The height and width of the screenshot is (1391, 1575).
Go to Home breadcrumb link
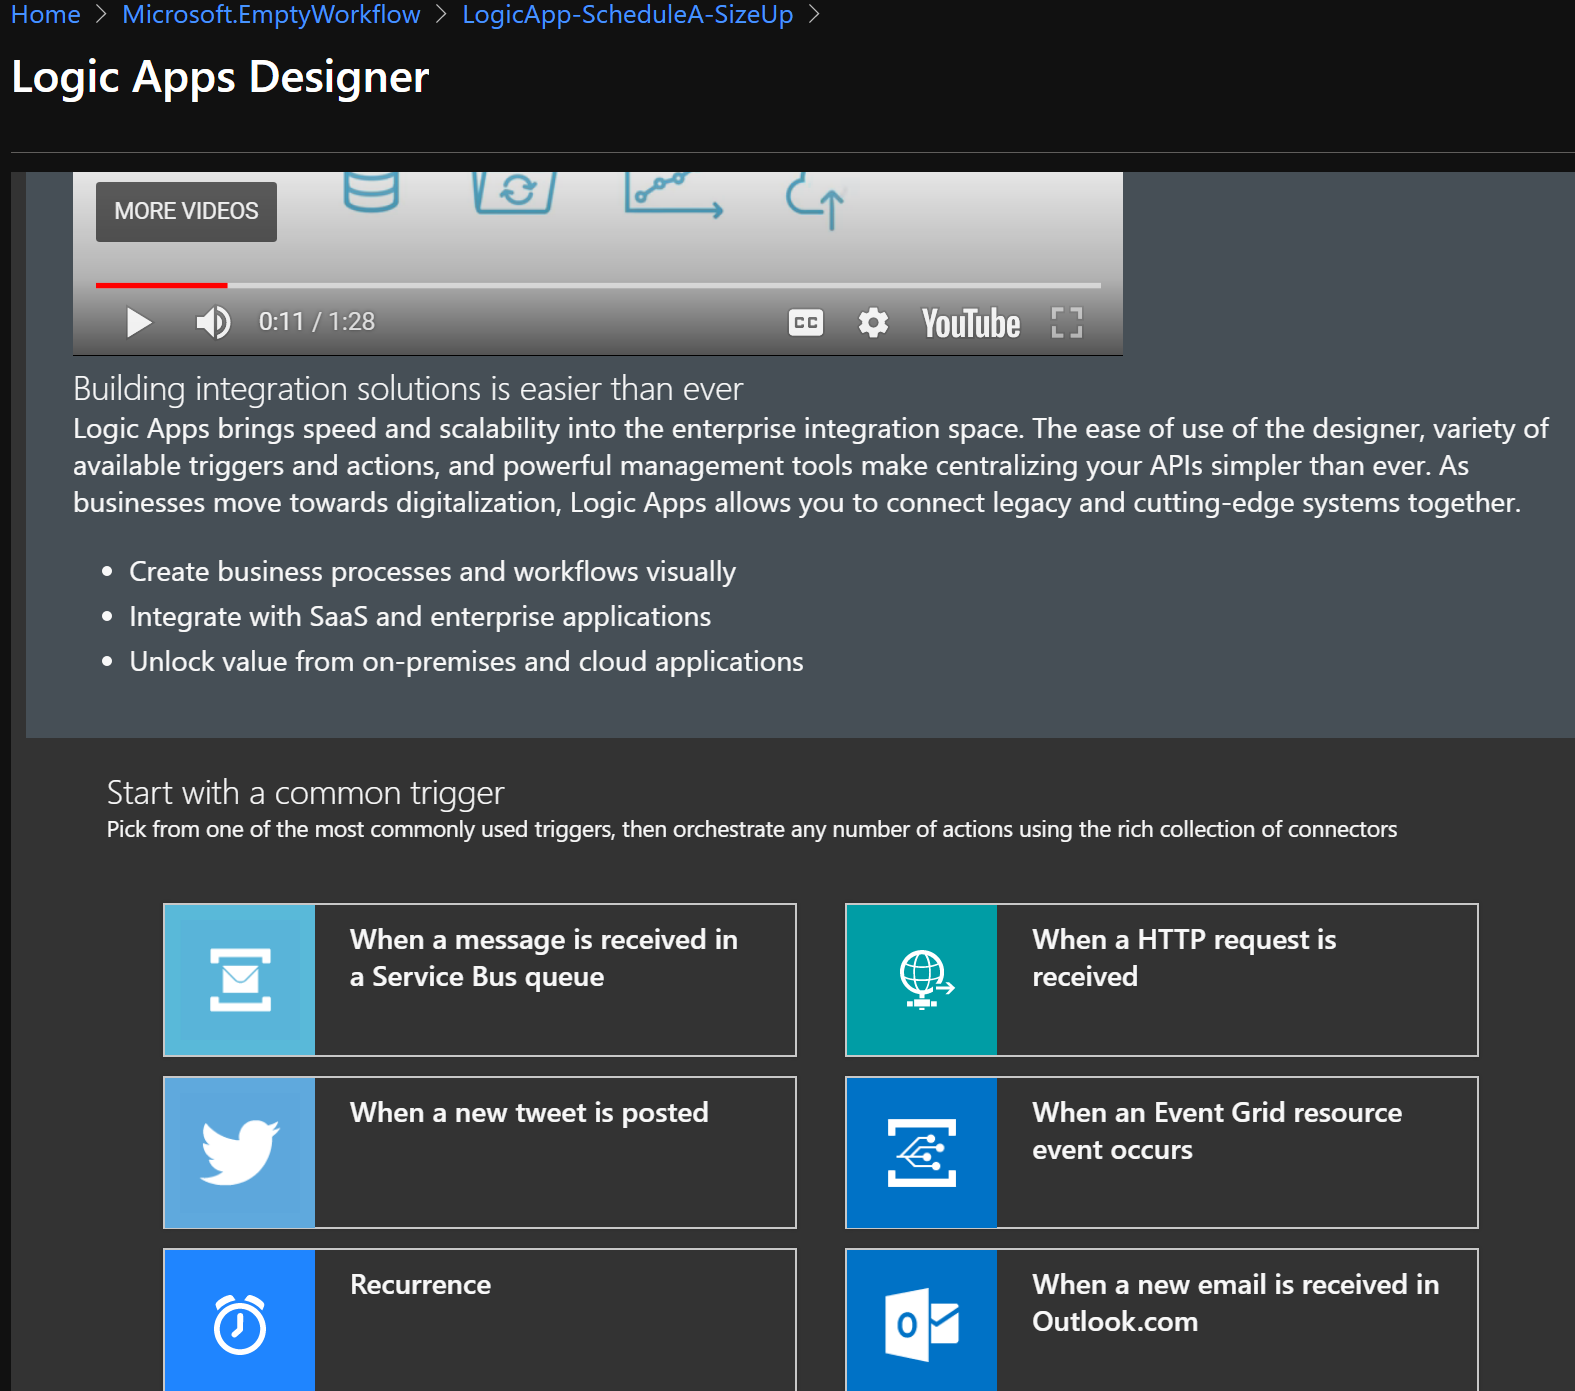[x=45, y=15]
